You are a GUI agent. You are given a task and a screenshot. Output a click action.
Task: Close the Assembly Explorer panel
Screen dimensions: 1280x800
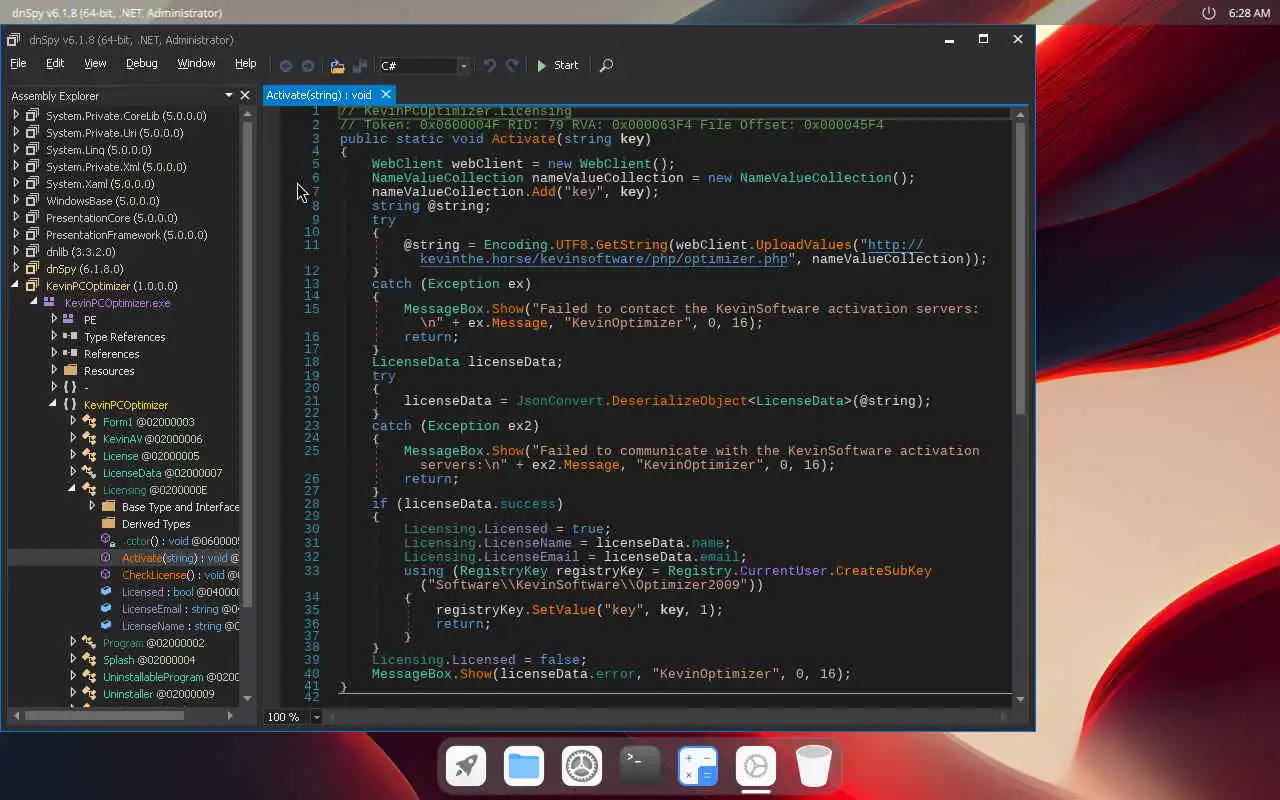[245, 96]
